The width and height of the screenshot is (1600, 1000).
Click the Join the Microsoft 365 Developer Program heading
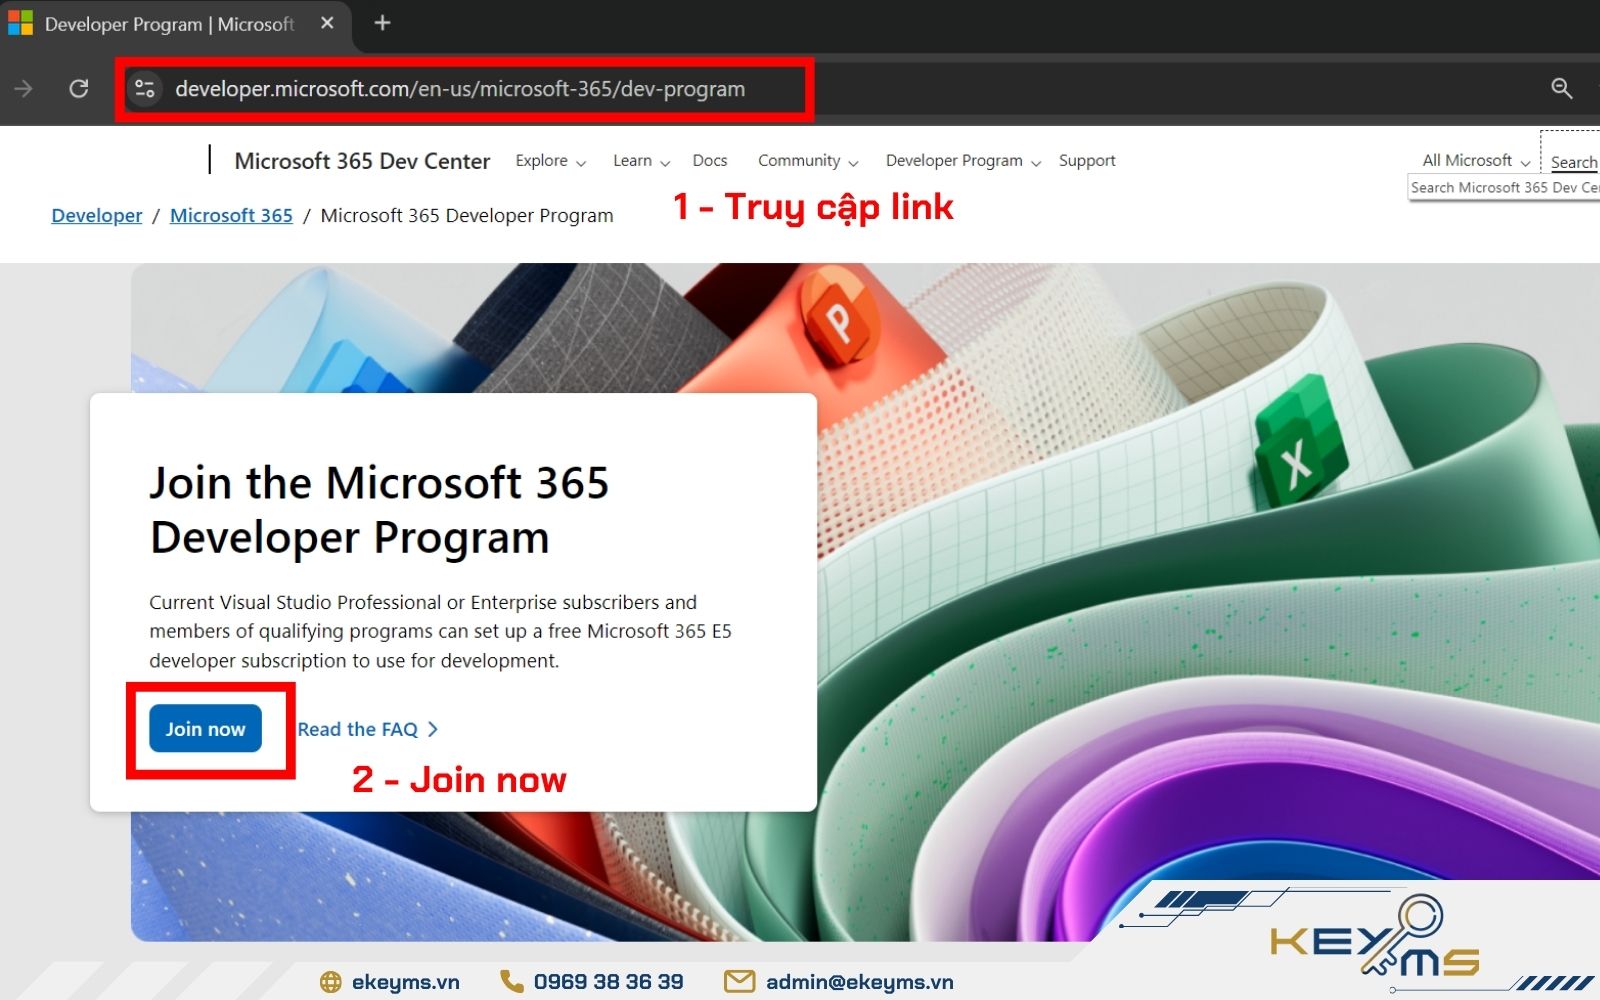(379, 510)
